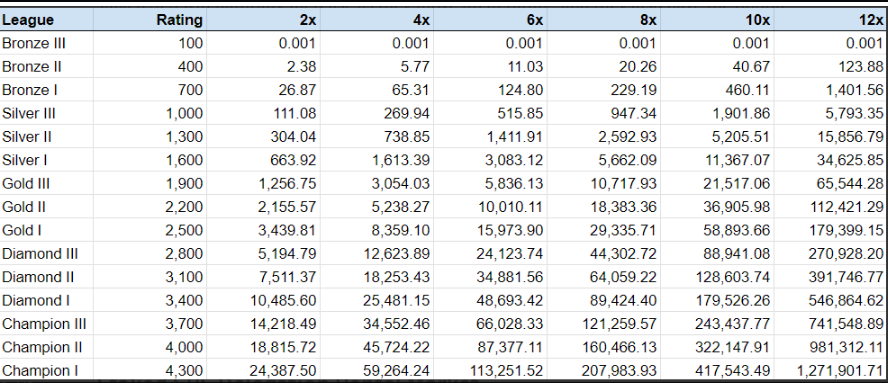Click the Bronze III league cell
Viewport: 888px width, 383px height.
click(46, 43)
